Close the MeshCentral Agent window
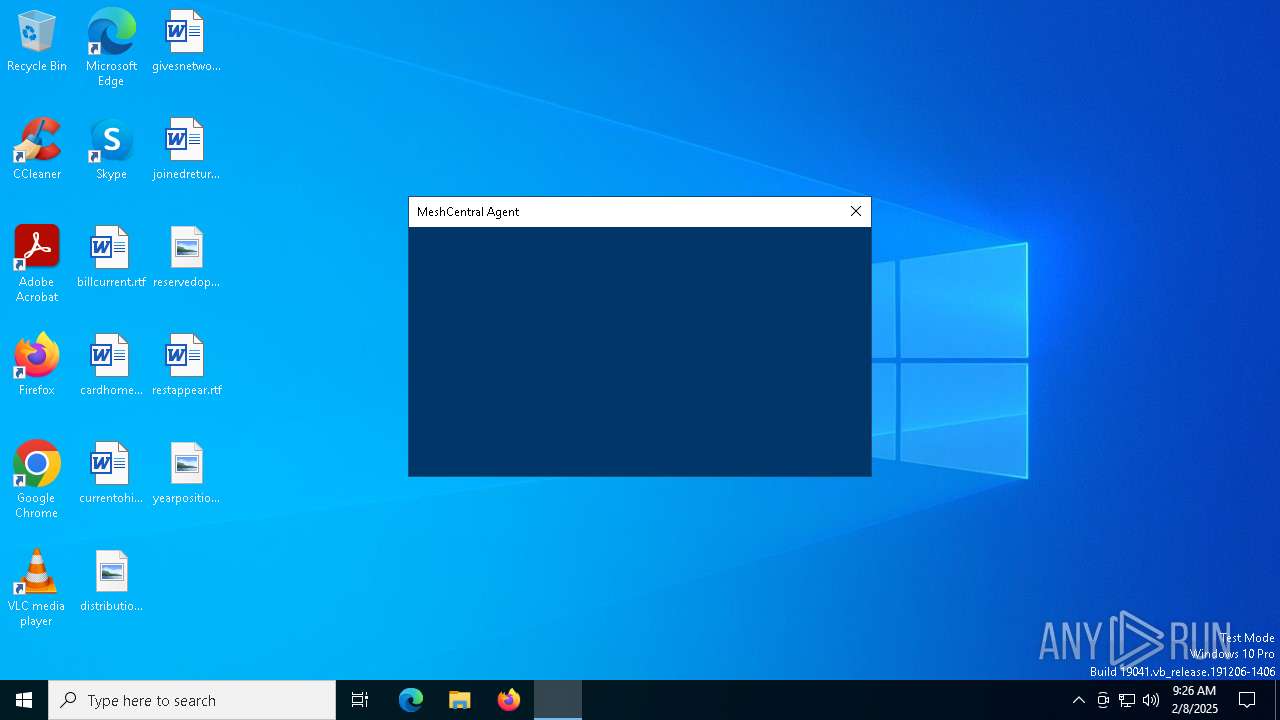This screenshot has width=1280, height=720. pyautogui.click(x=856, y=211)
